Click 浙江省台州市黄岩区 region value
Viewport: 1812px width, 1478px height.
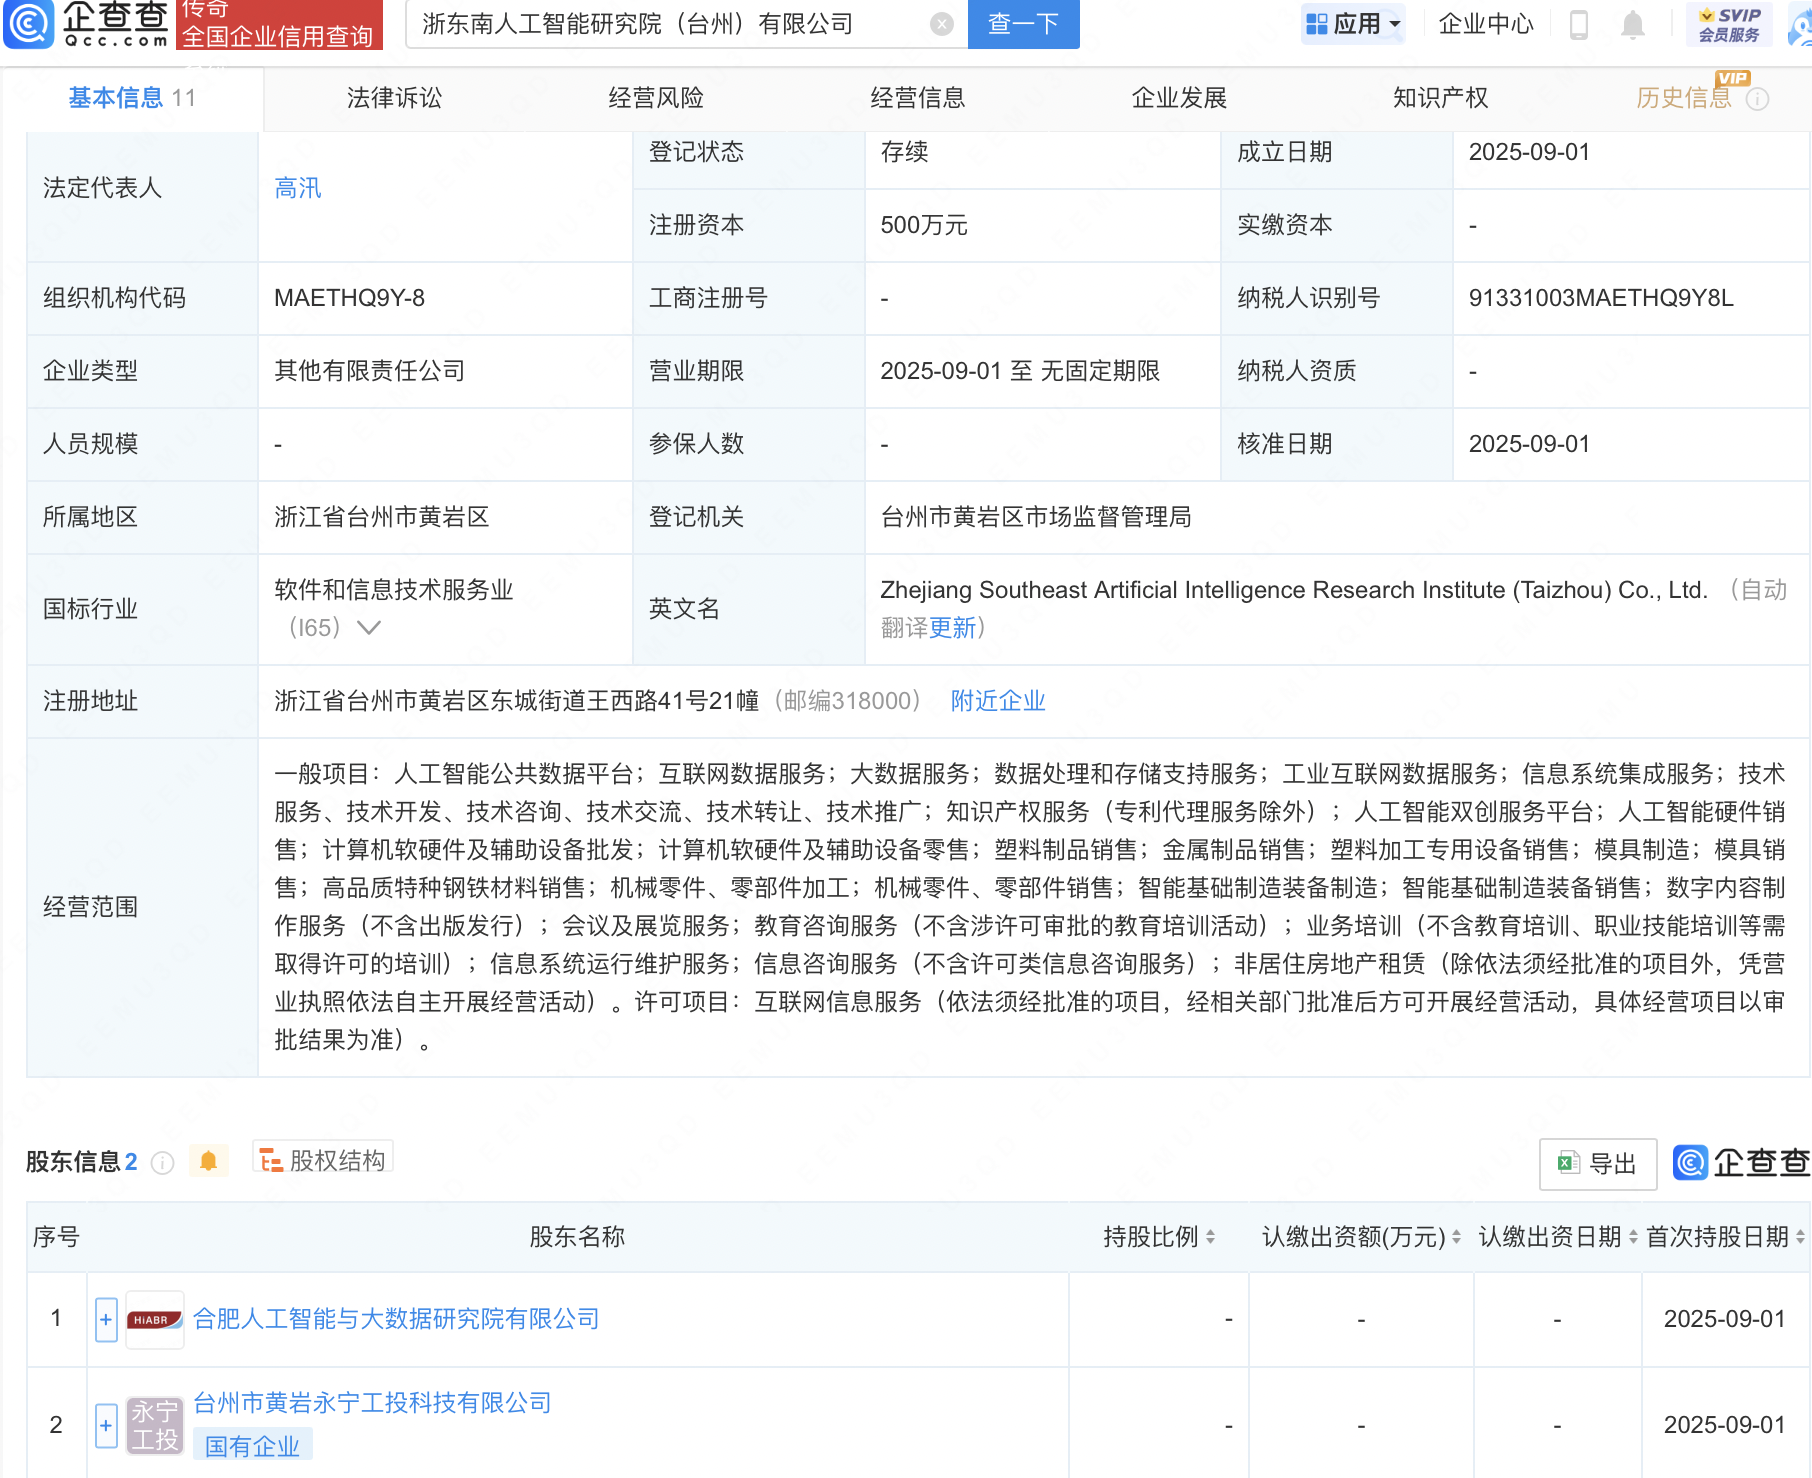tap(382, 517)
